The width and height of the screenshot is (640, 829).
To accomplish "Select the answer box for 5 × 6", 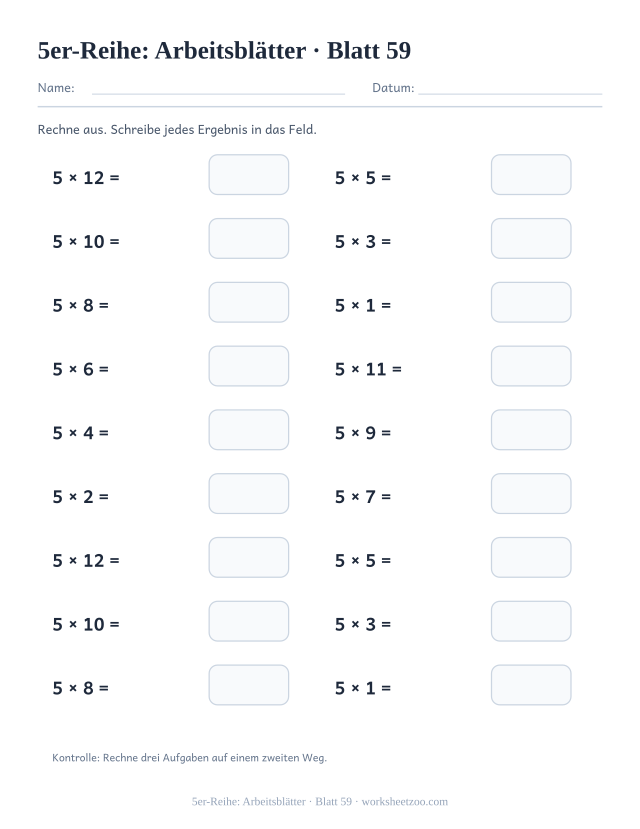I will (x=249, y=366).
